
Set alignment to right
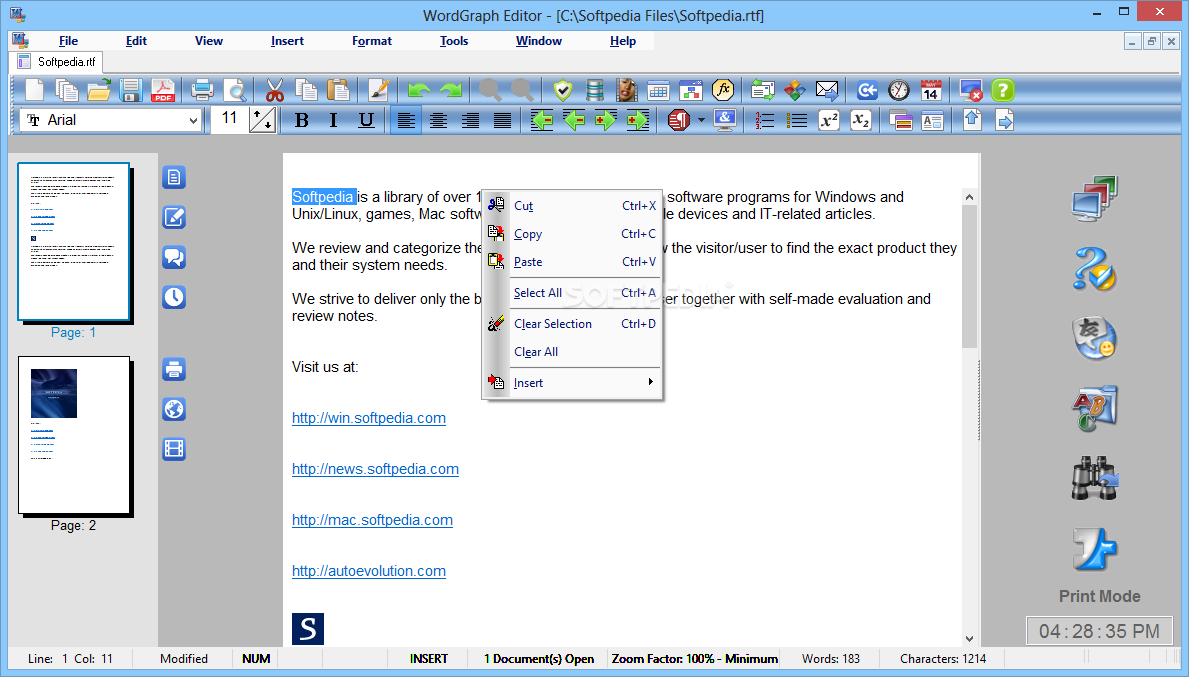[470, 120]
